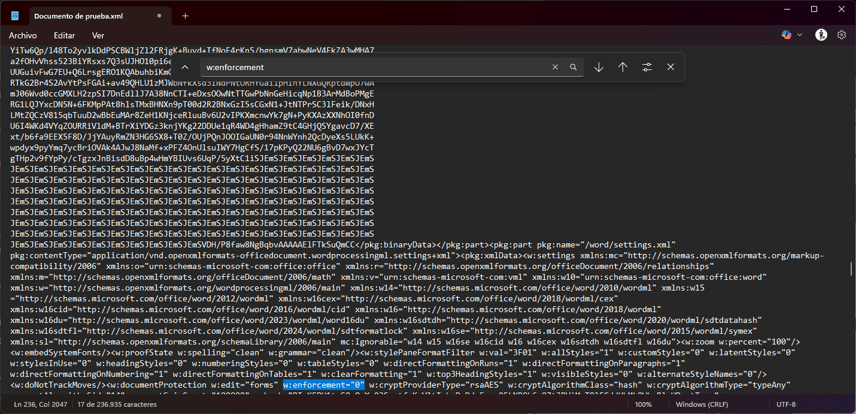Open the search options settings icon
Viewport: 856px width, 414px height.
(x=647, y=67)
